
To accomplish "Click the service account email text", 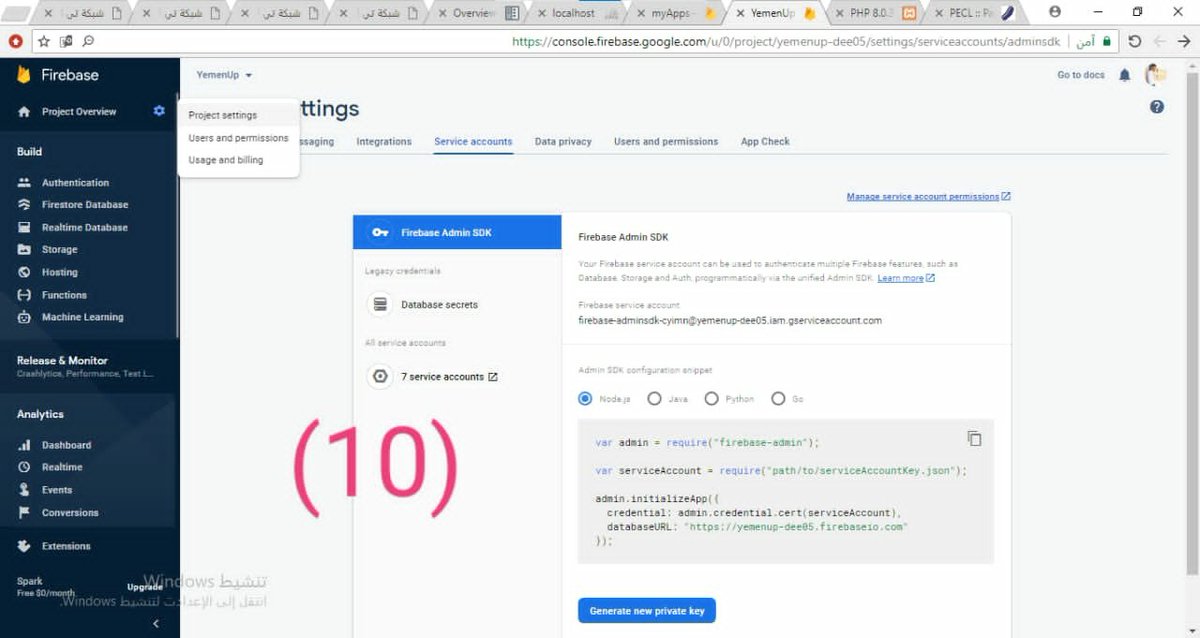I will (x=730, y=321).
